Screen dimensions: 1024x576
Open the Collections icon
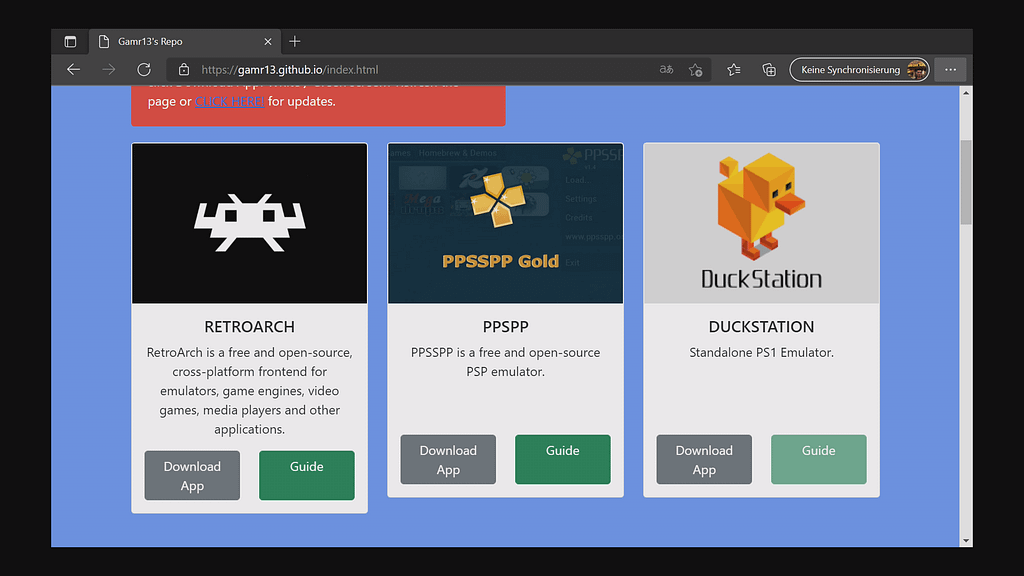[x=769, y=70]
